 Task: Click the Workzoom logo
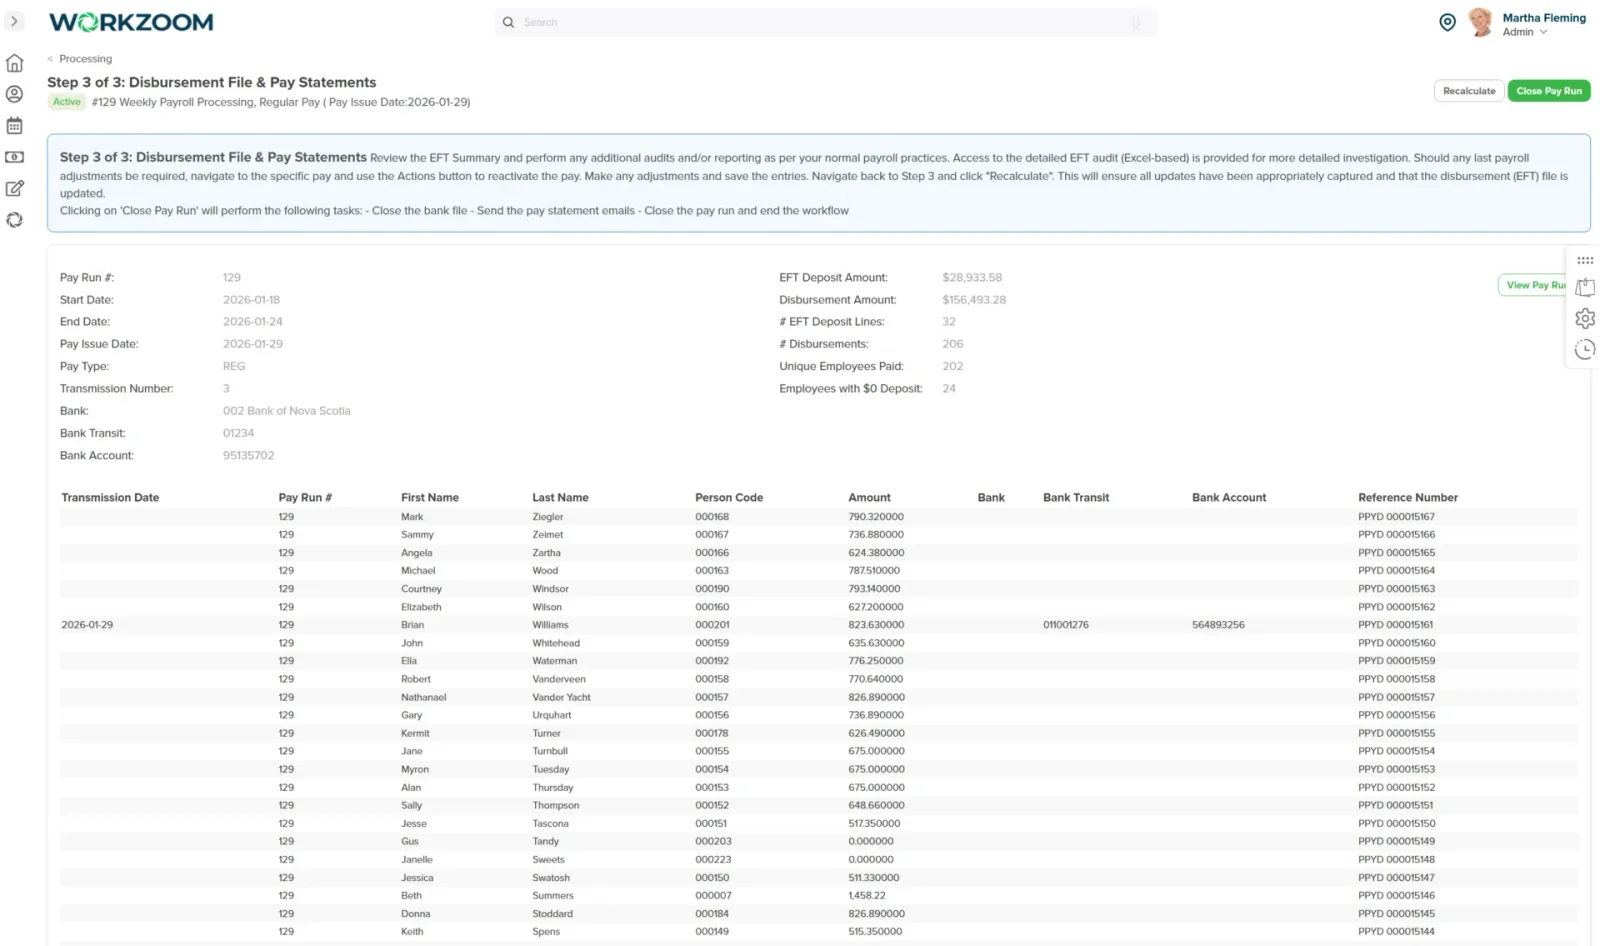tap(131, 22)
